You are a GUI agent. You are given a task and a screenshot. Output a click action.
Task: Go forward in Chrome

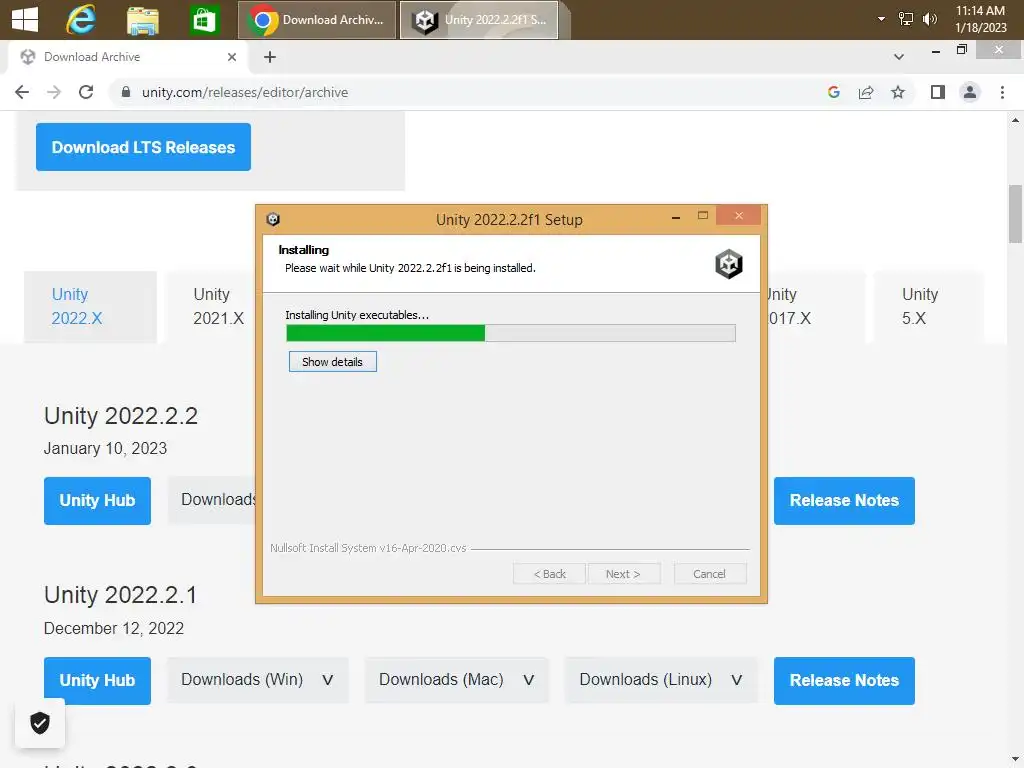54,92
